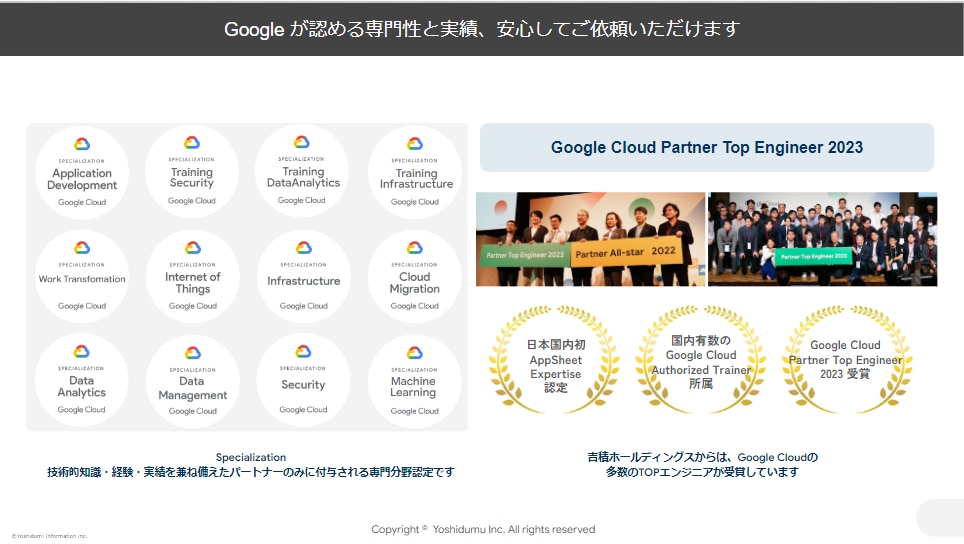Image resolution: width=964 pixels, height=544 pixels.
Task: Click the AppSheet Expertise laurel award
Action: pos(554,360)
